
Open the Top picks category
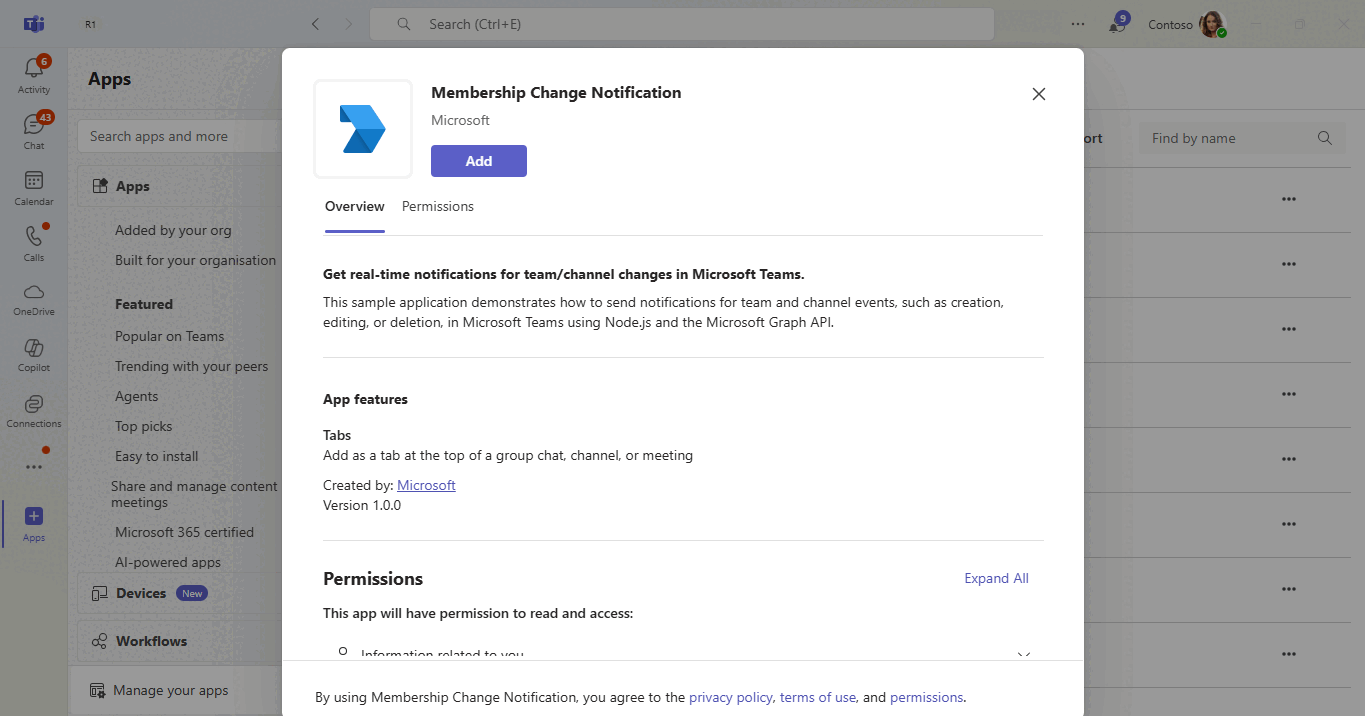(x=144, y=427)
